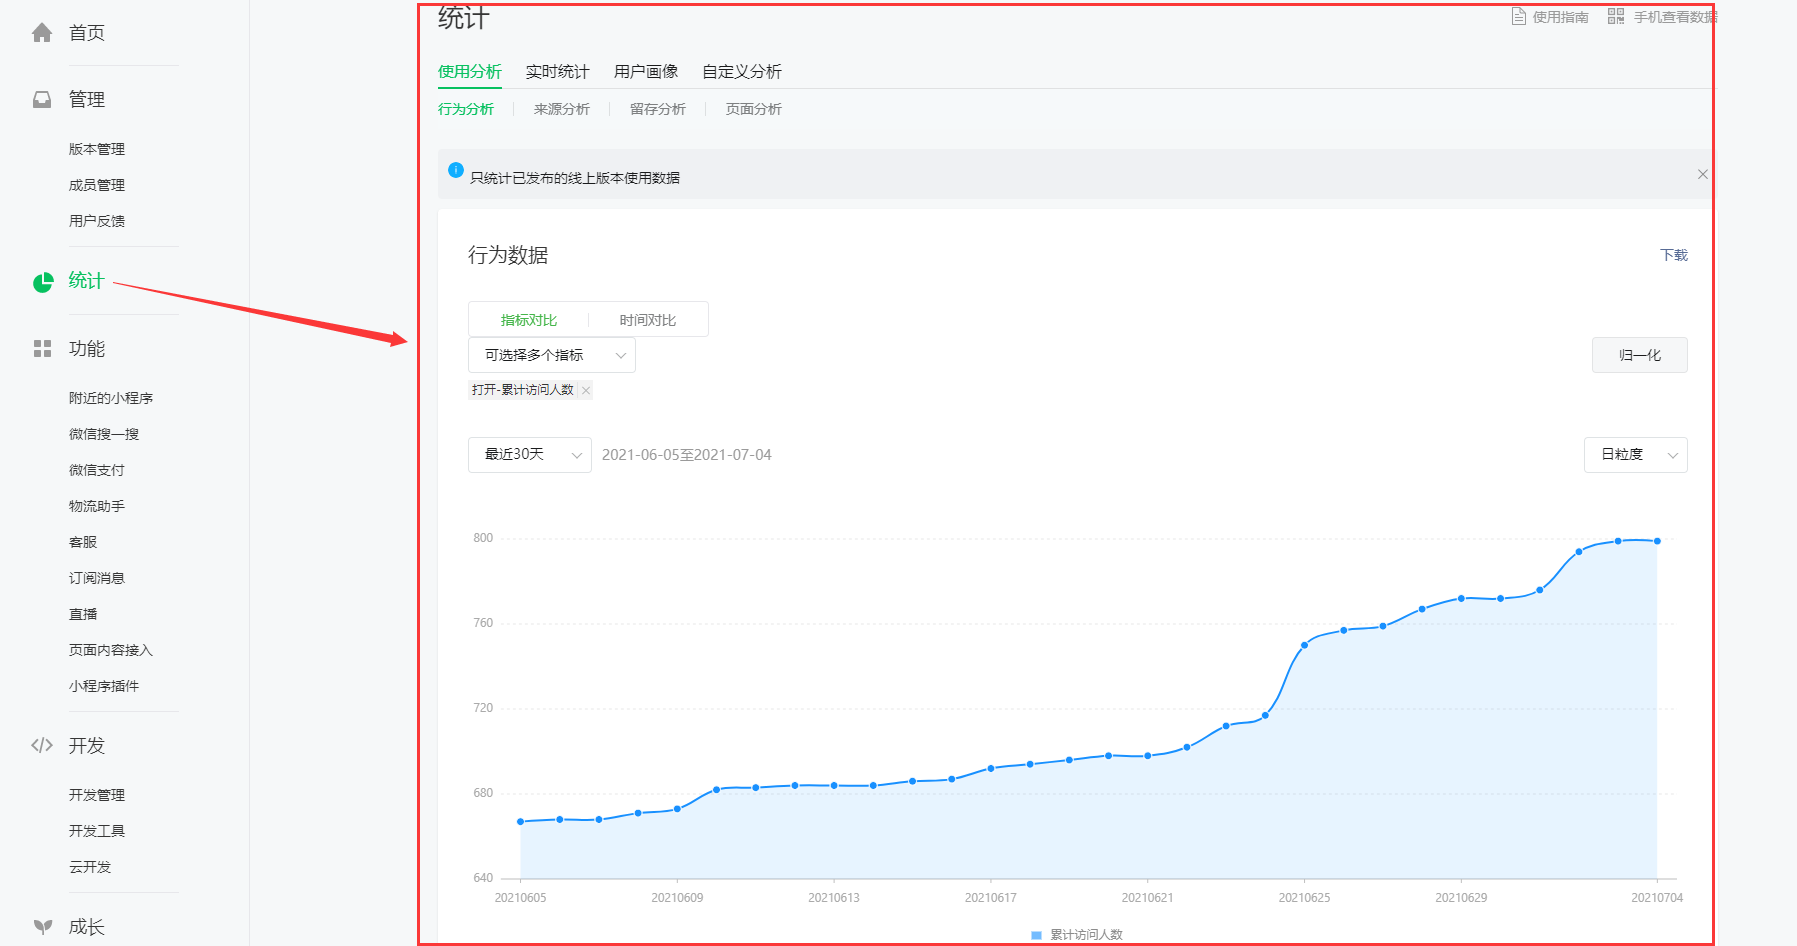Switch to the 使用分析 tab
1797x946 pixels.
click(470, 72)
